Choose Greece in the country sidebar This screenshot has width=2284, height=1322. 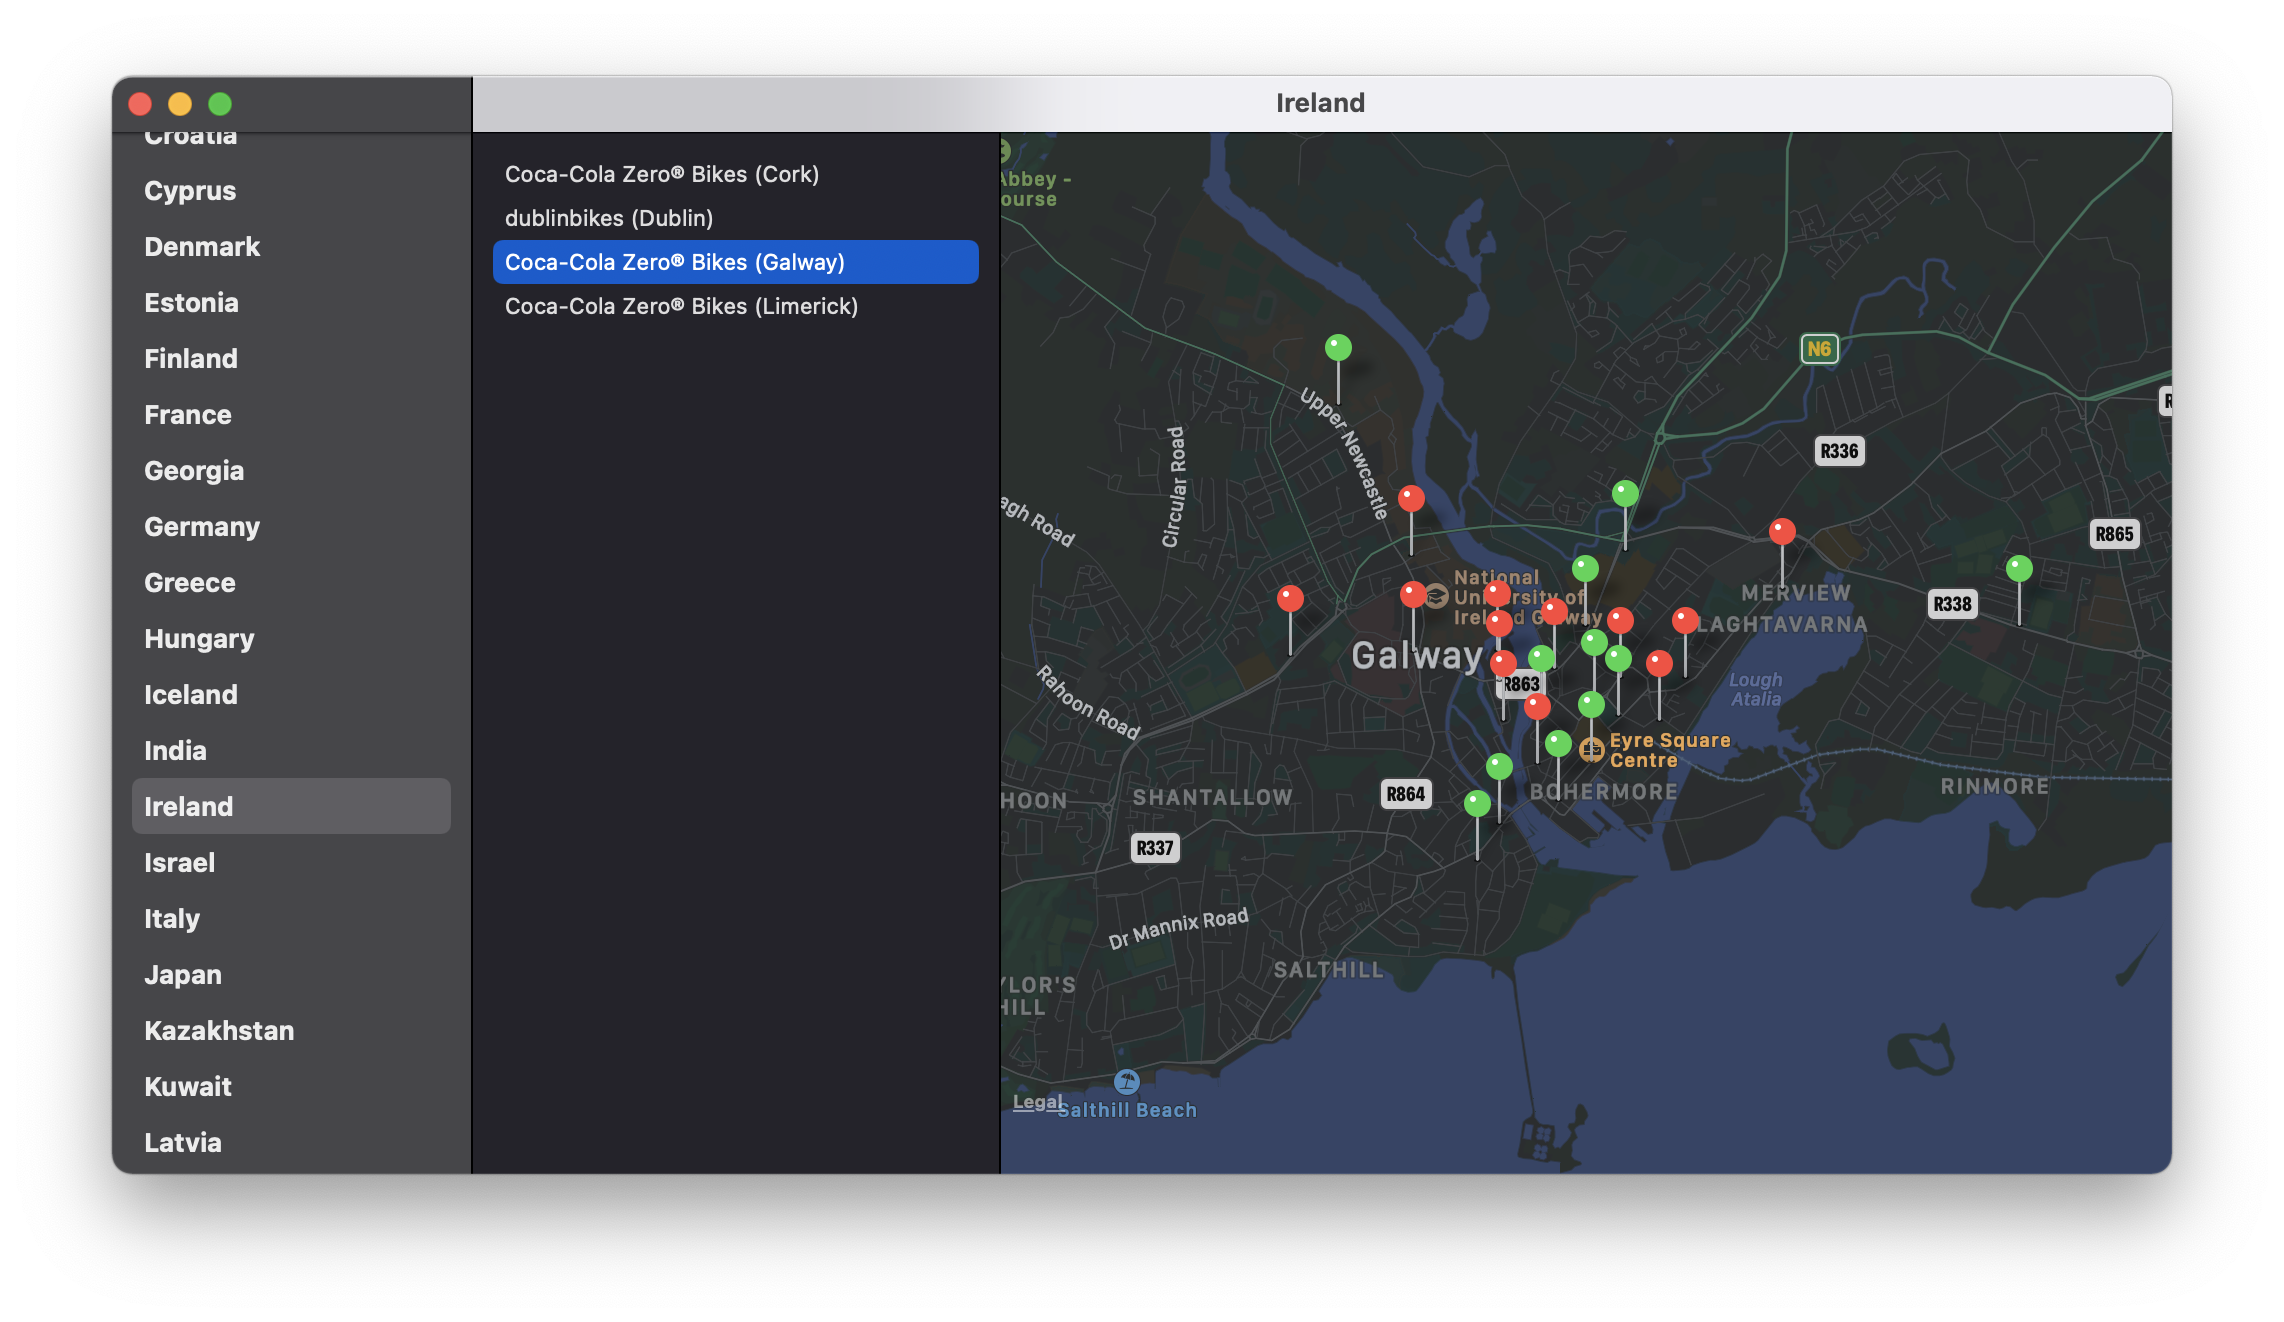pyautogui.click(x=291, y=582)
